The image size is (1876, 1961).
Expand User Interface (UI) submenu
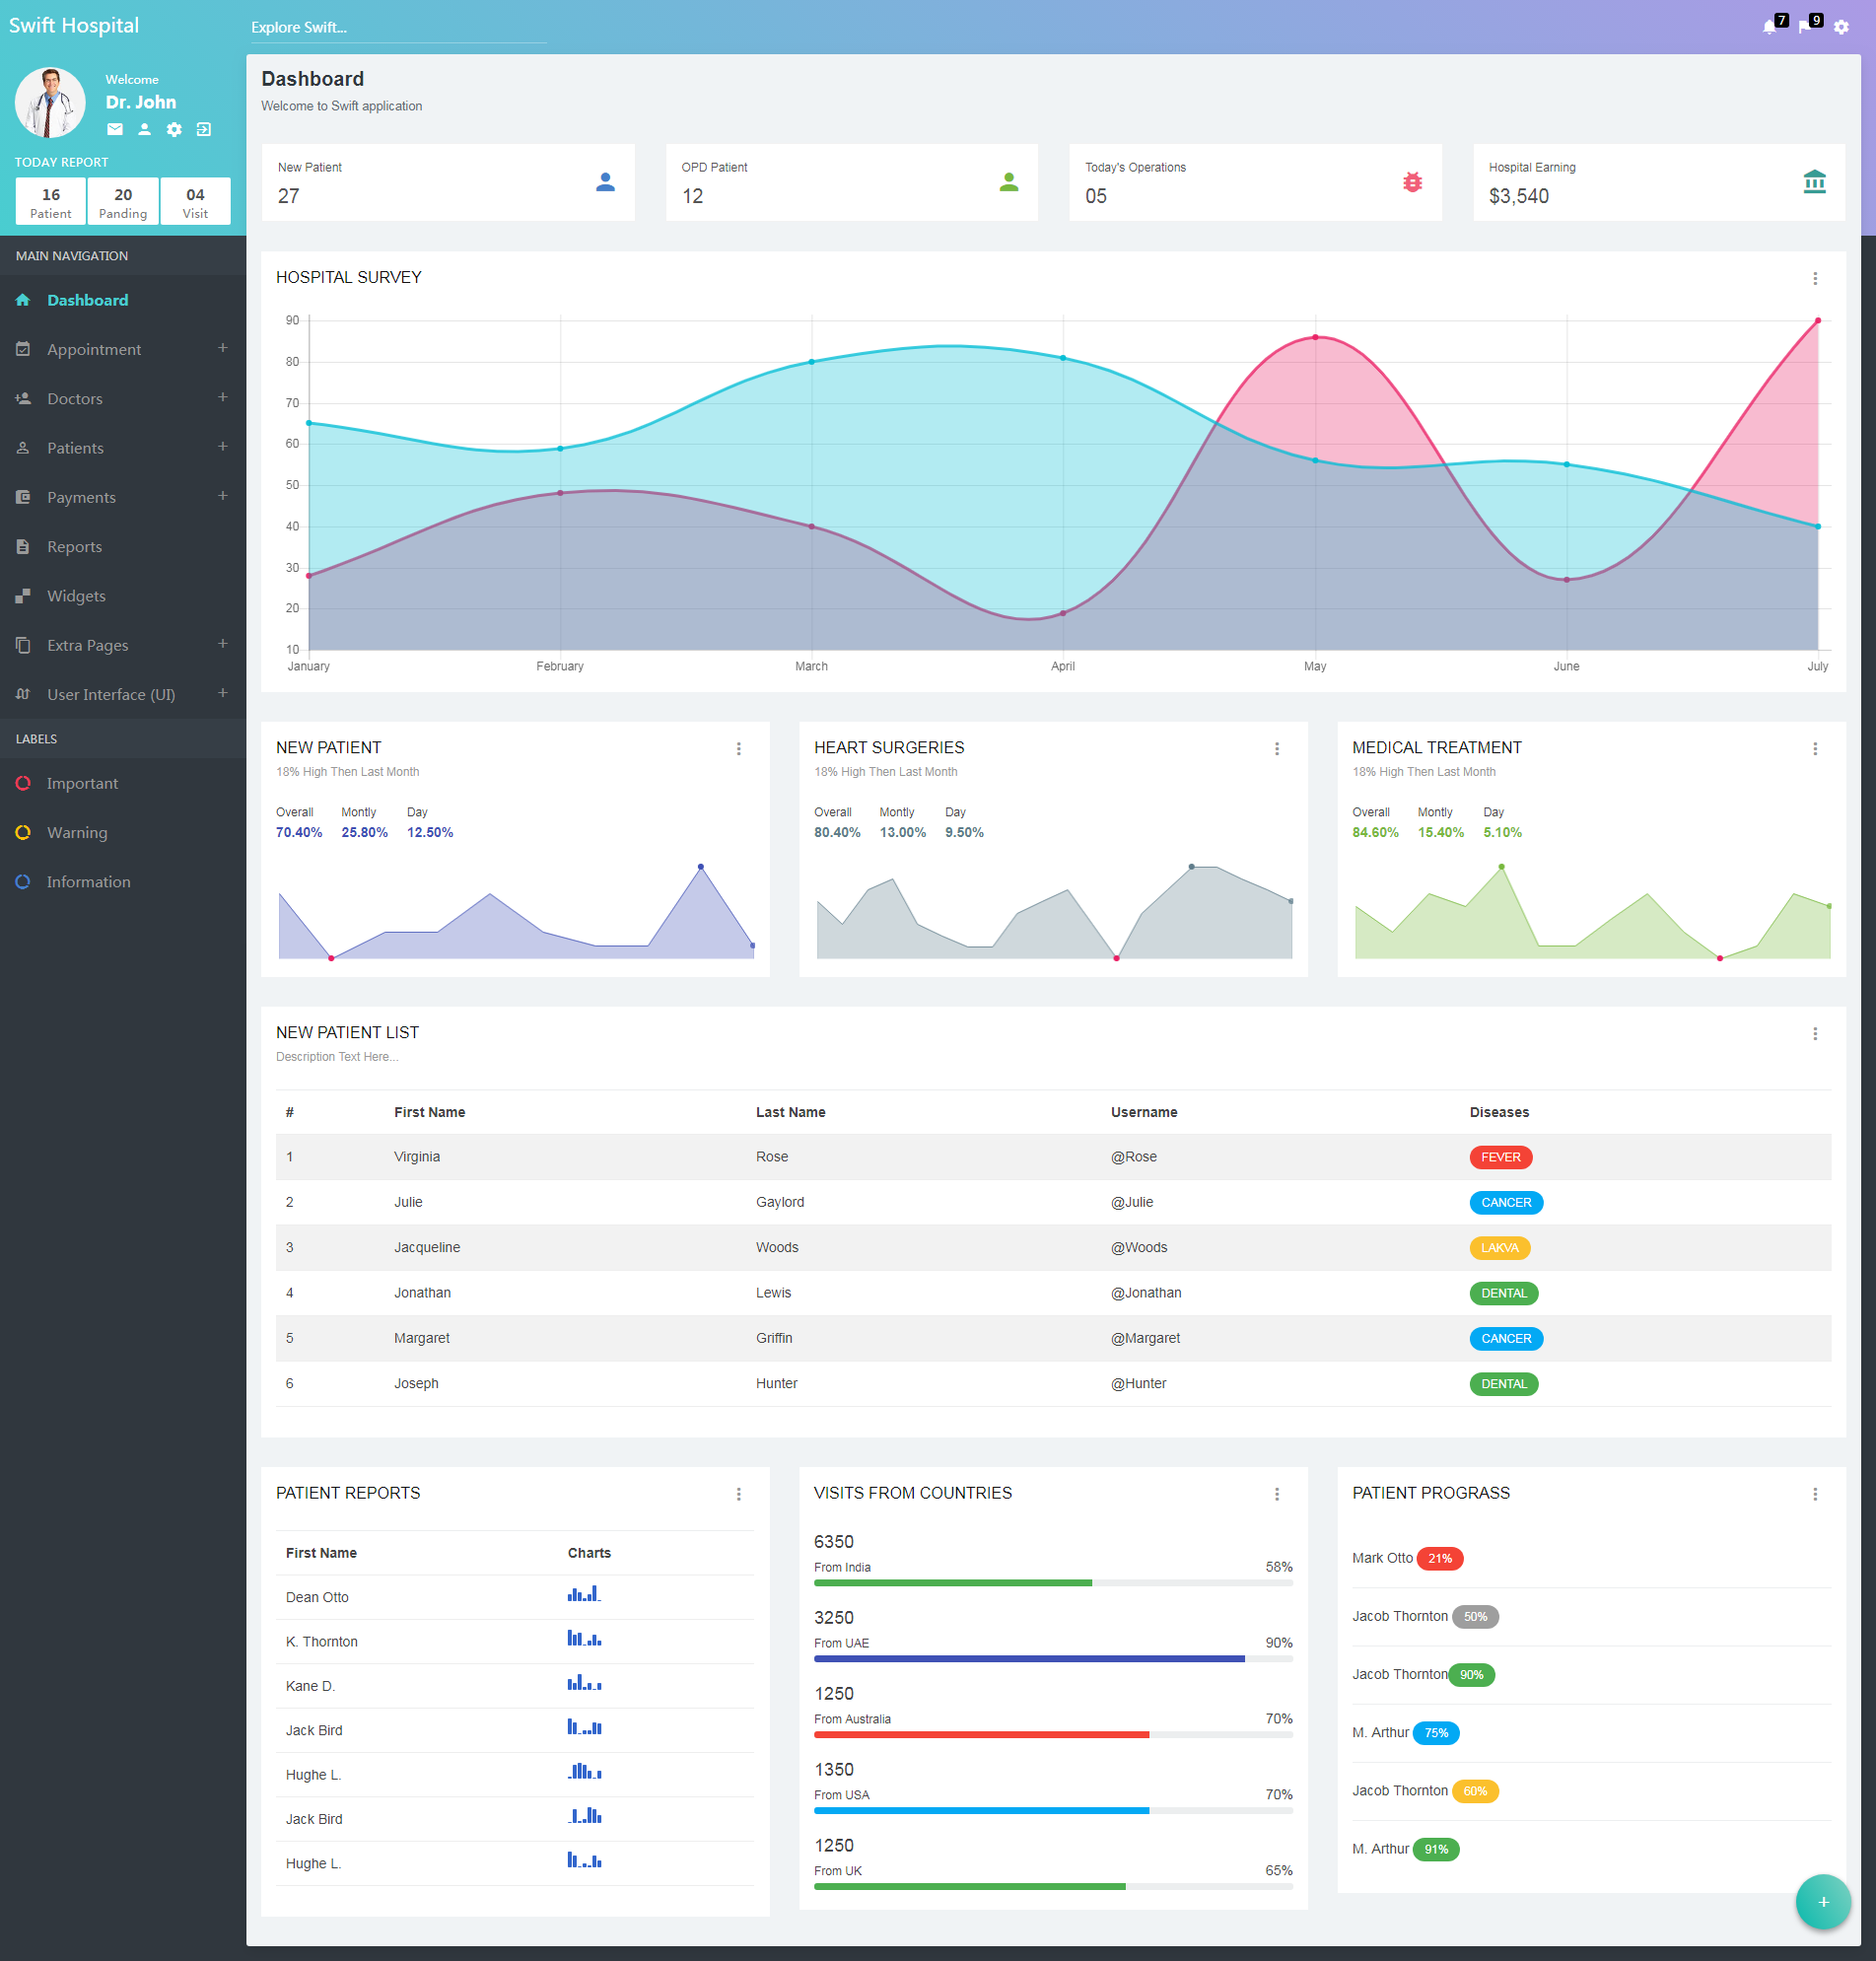[223, 693]
